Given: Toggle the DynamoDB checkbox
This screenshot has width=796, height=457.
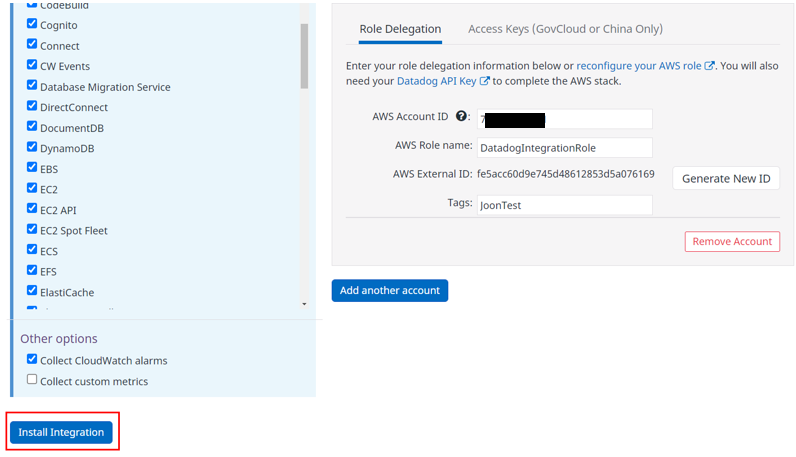Looking at the screenshot, I should [x=32, y=147].
